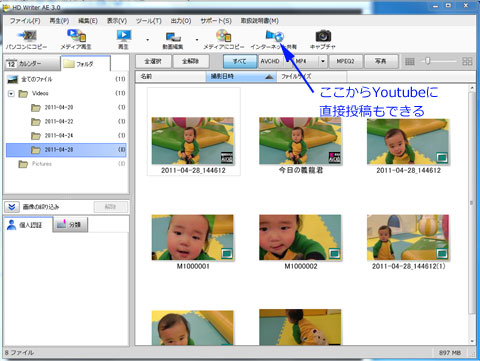Image resolution: width=480 pixels, height=361 pixels.
Task: Open the Playback (再生(P)) menu
Action: [59, 21]
